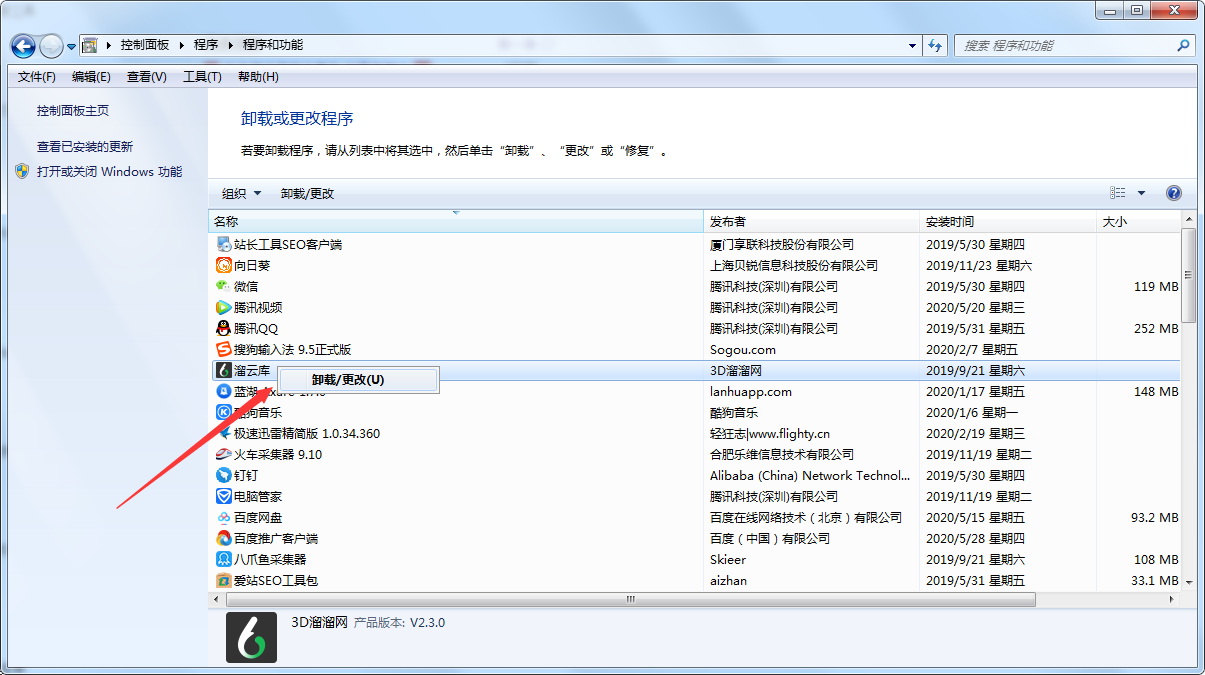Select the 93.2 MB size cell
The height and width of the screenshot is (675, 1205).
pyautogui.click(x=1155, y=517)
